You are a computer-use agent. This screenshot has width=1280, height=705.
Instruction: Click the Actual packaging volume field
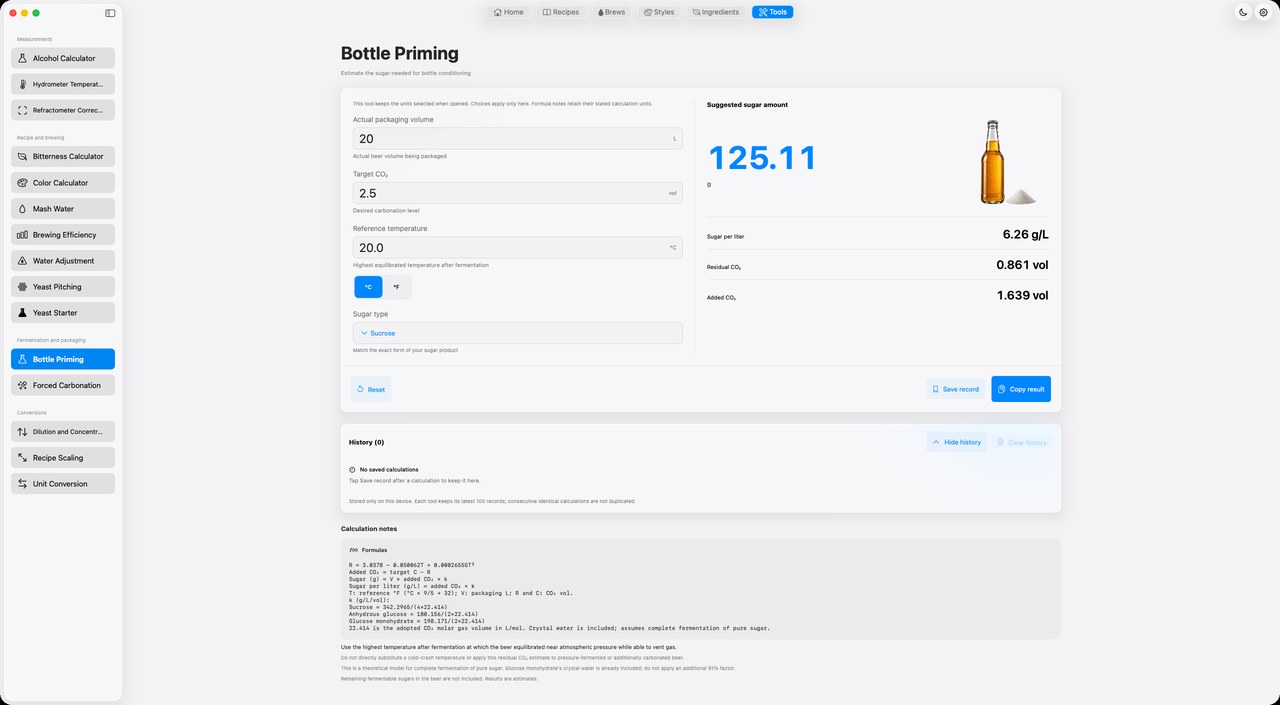[518, 139]
